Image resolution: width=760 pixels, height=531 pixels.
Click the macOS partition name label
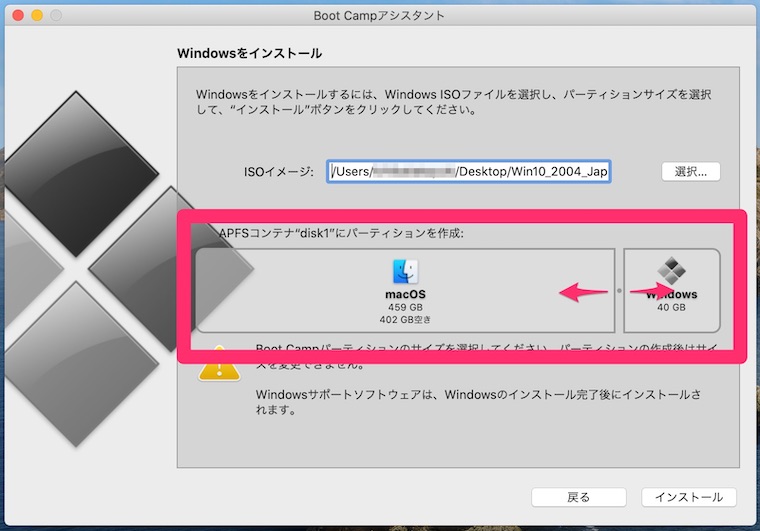coord(405,294)
